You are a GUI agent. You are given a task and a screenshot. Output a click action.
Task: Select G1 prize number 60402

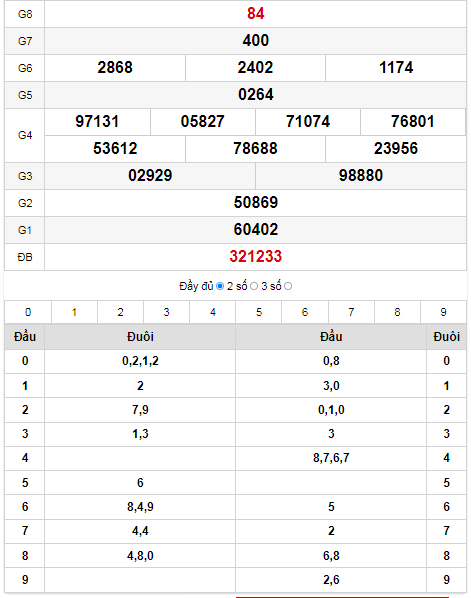[x=256, y=230]
